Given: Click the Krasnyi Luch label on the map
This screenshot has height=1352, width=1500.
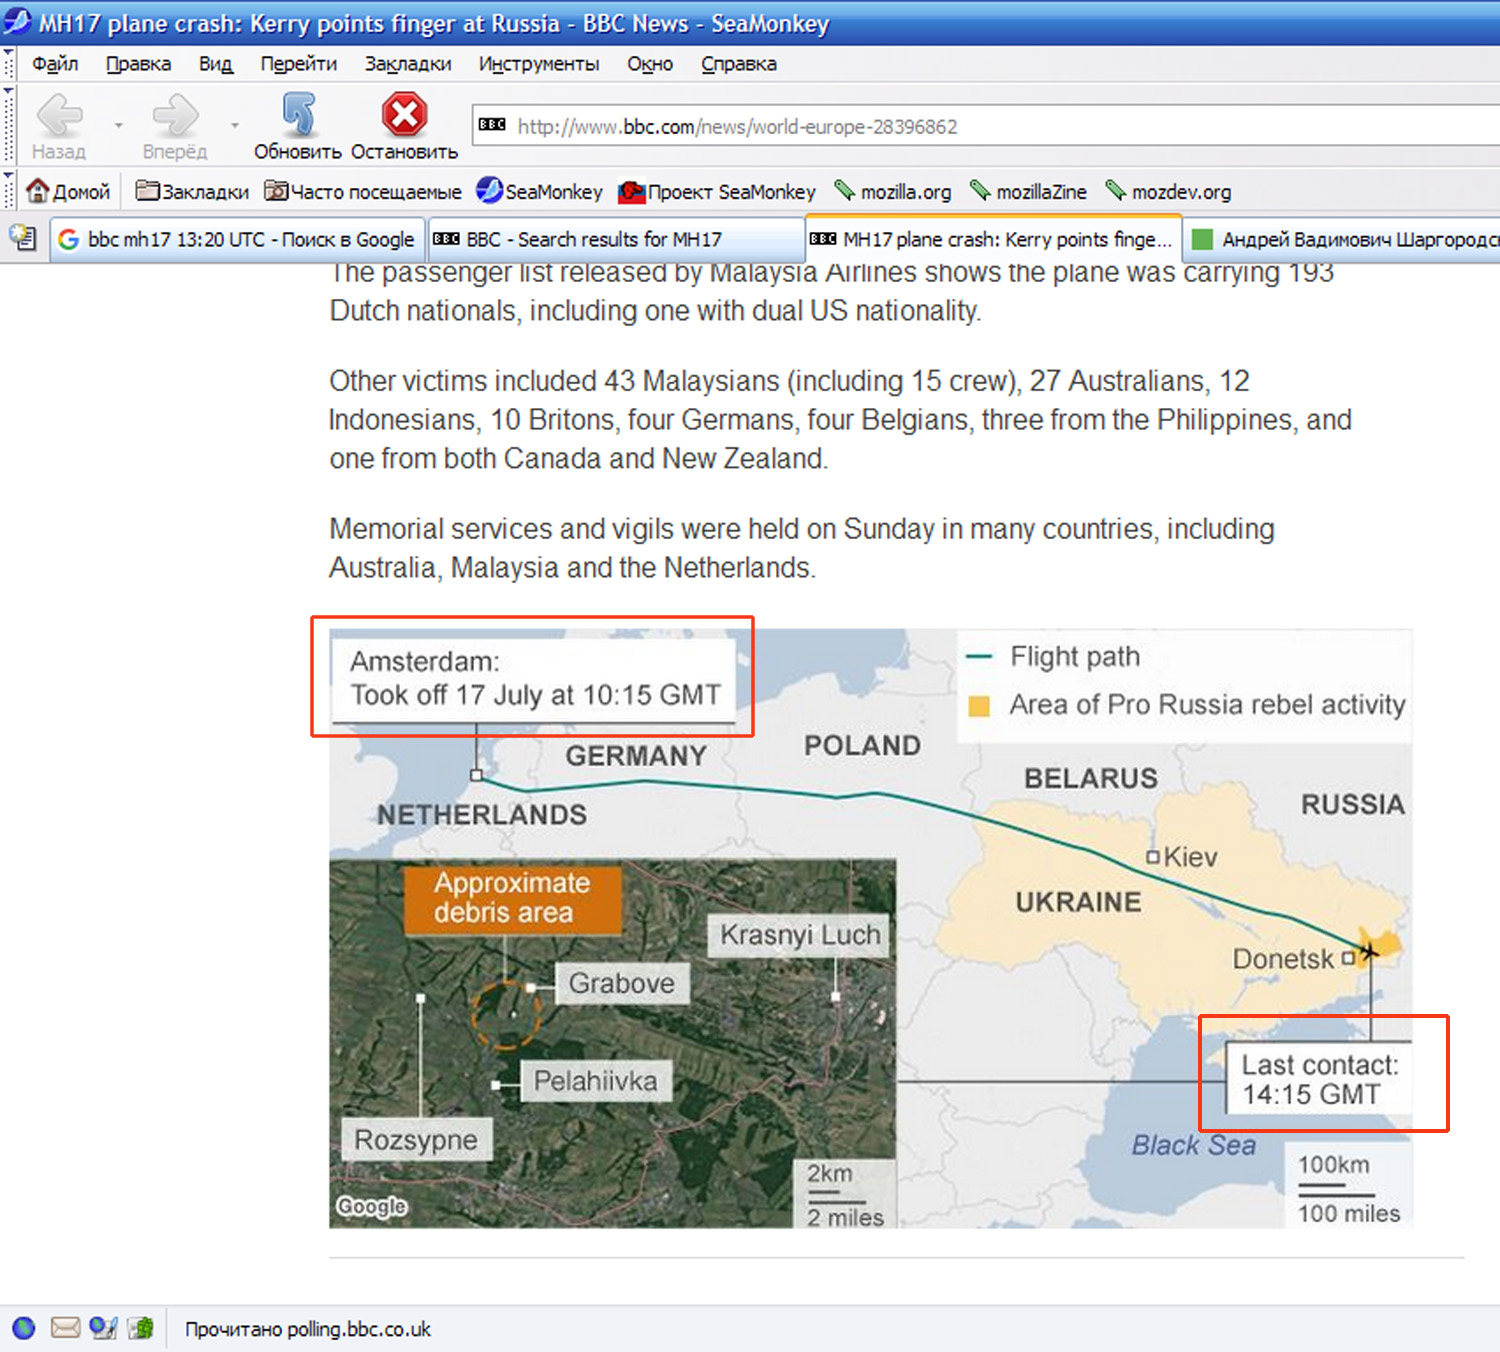Looking at the screenshot, I should 800,935.
